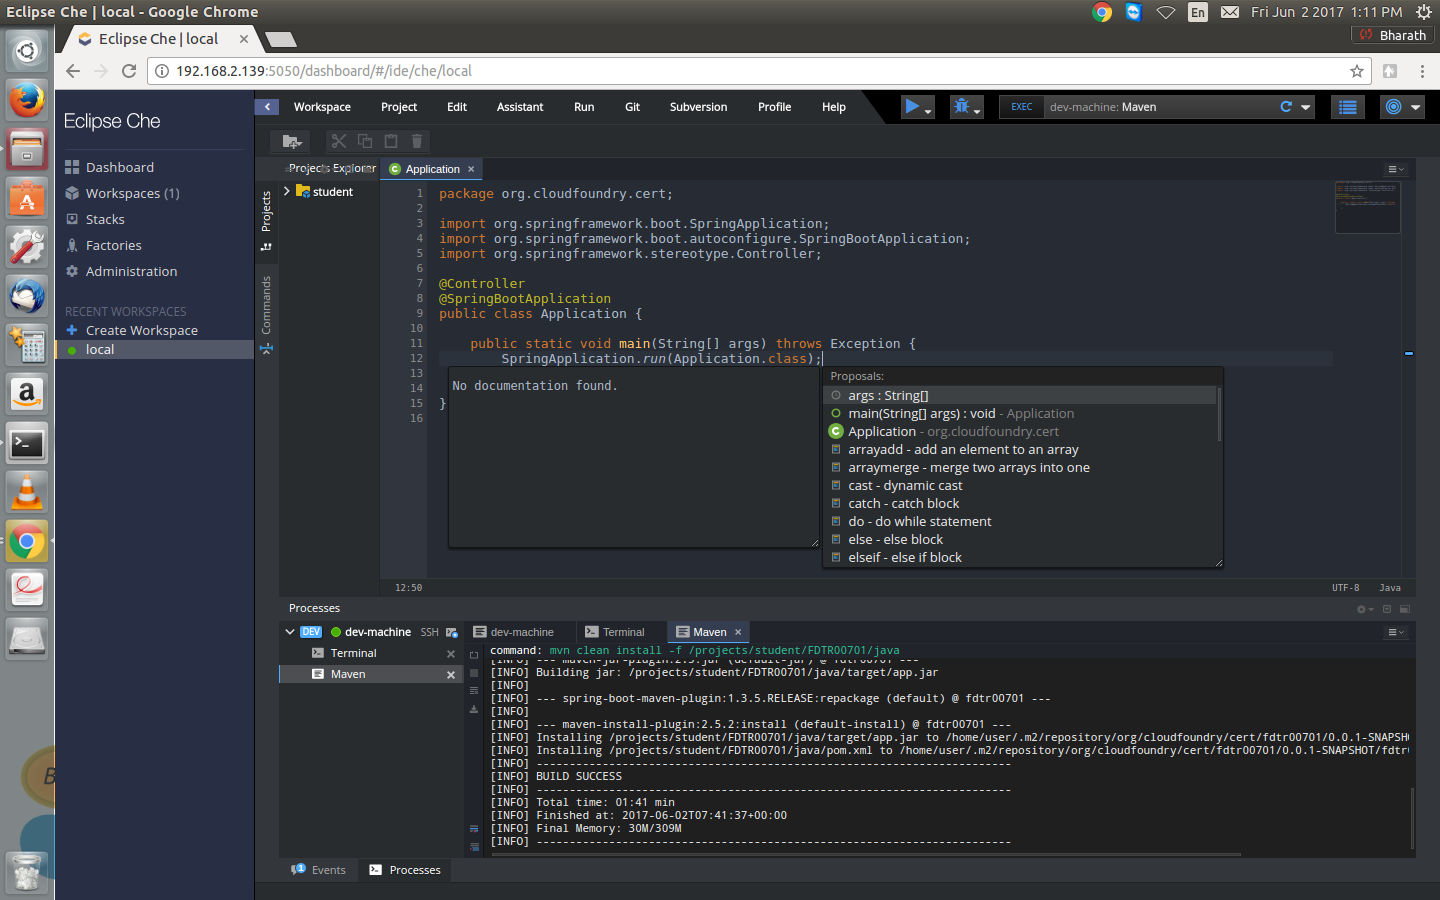Click the Cut icon in the editor toolbar
Viewport: 1440px width, 900px height.
(337, 141)
